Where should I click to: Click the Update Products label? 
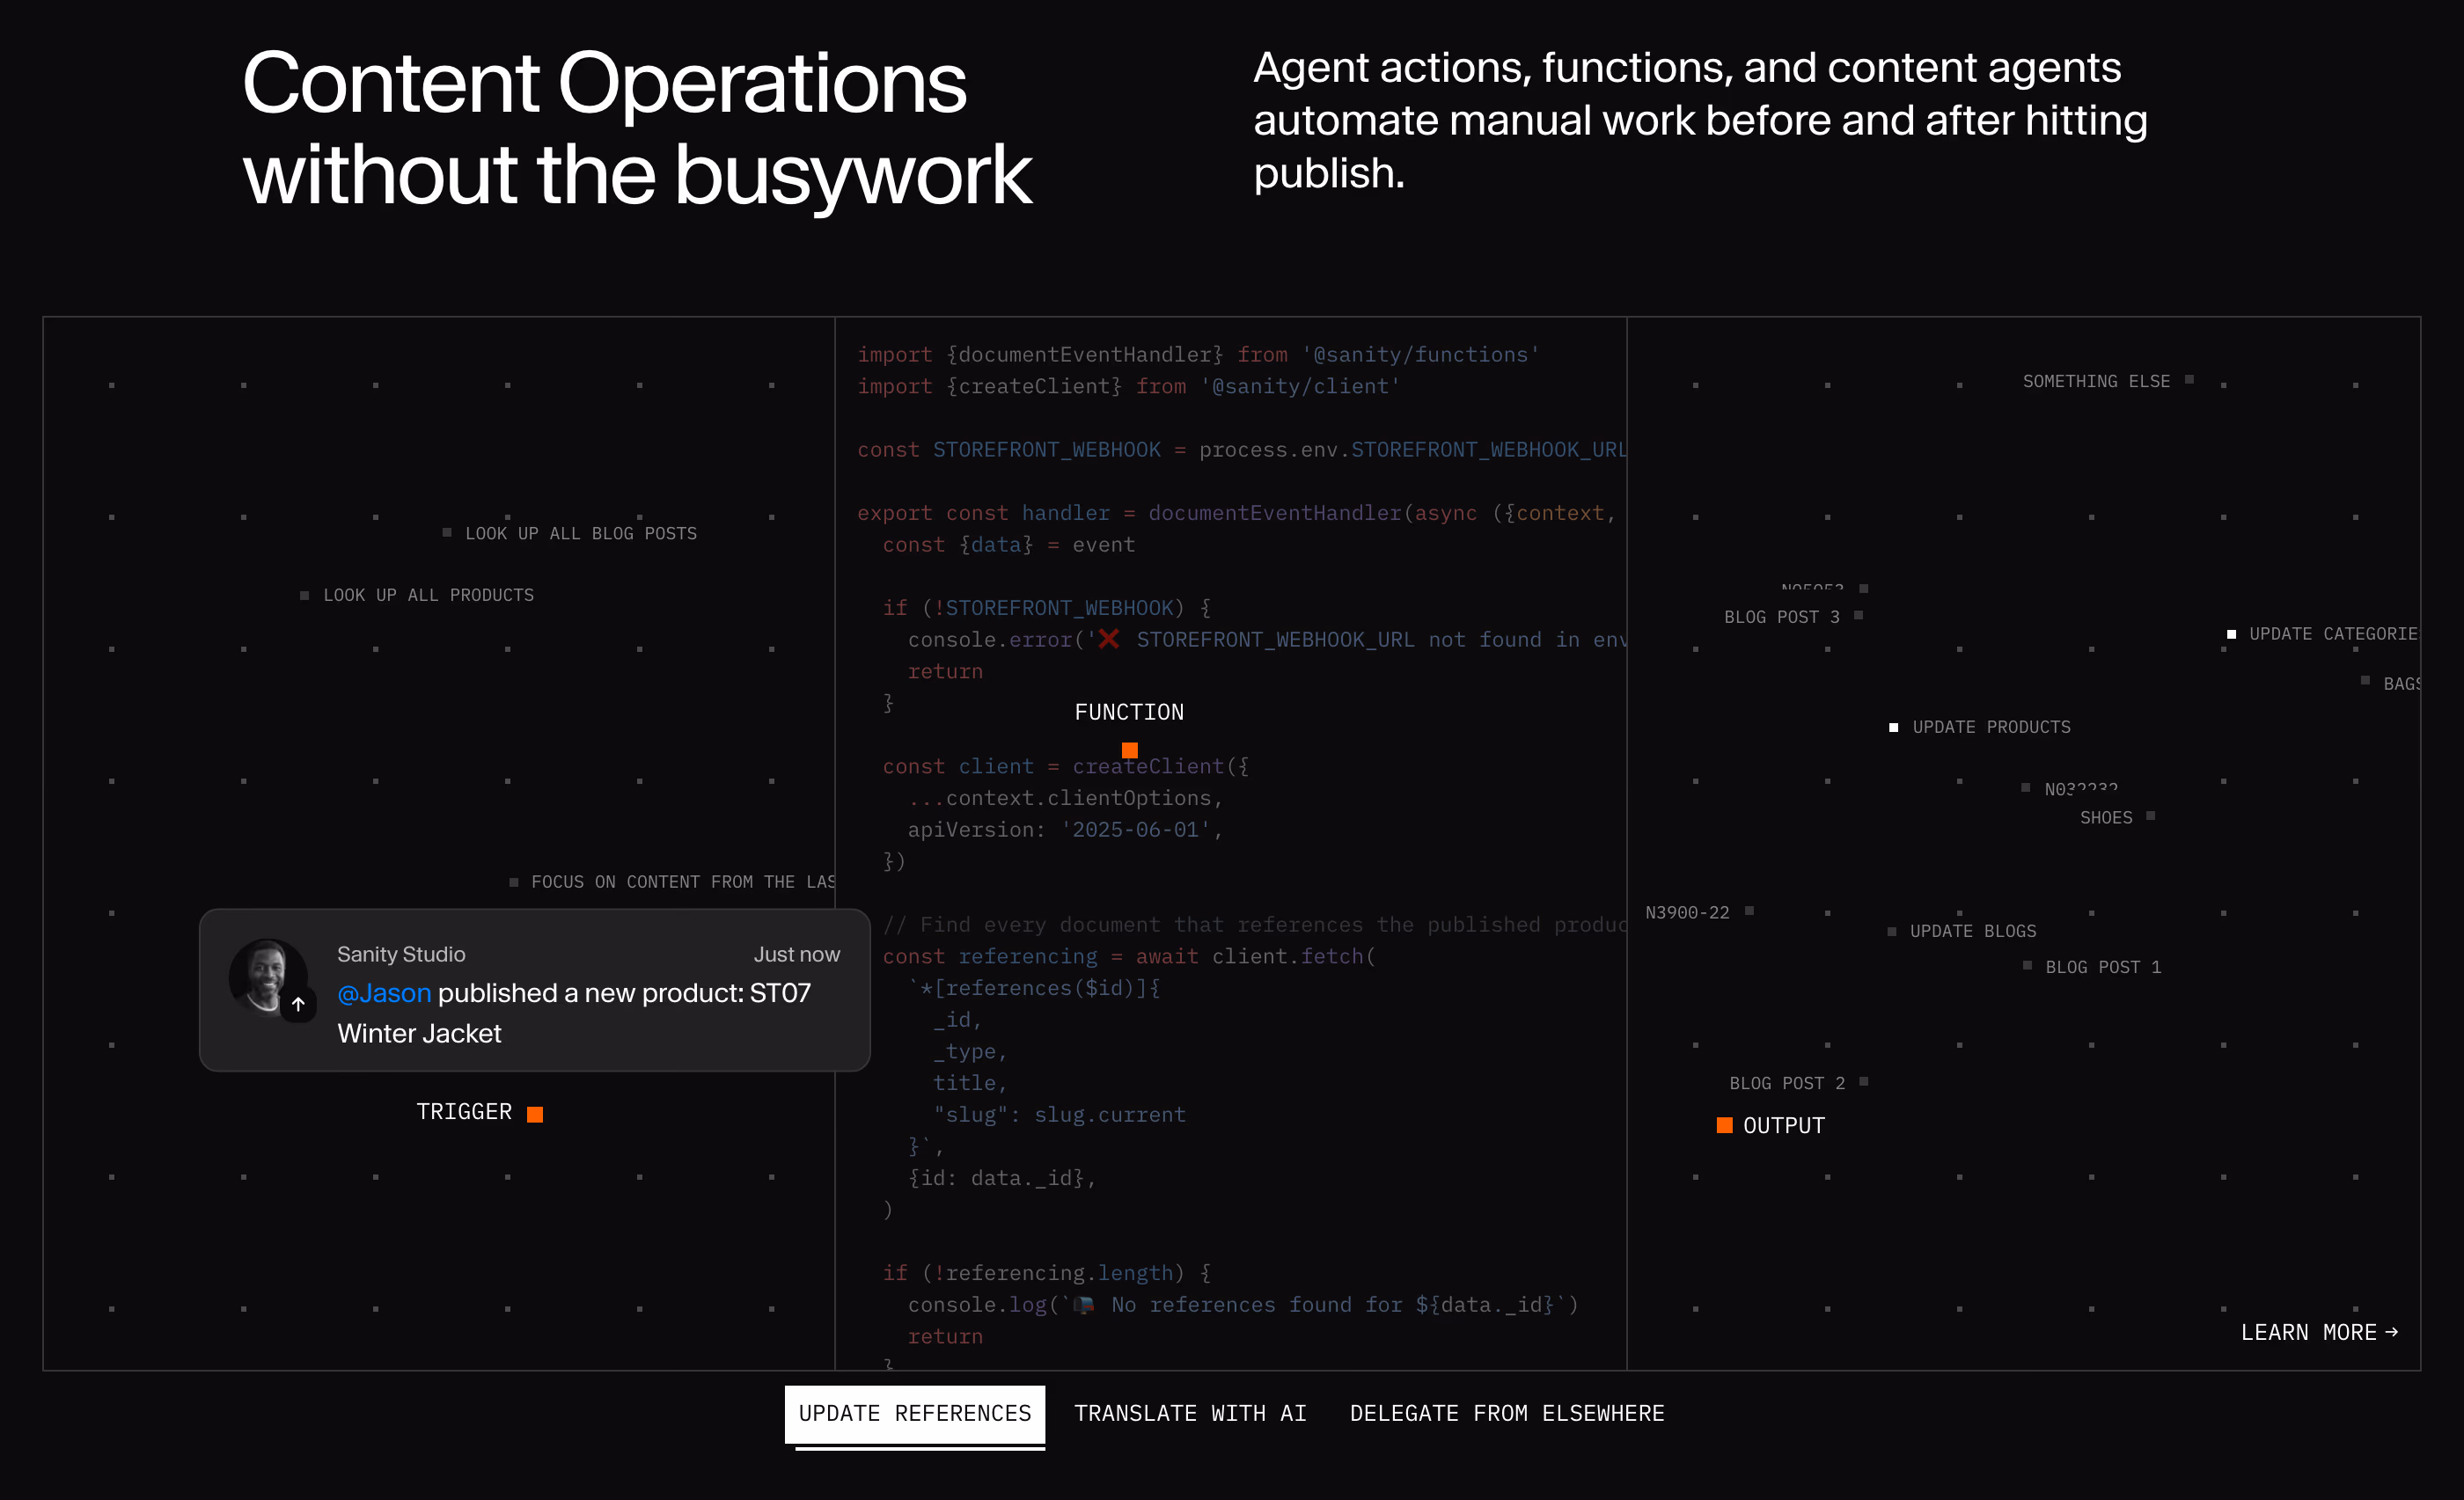pyautogui.click(x=1991, y=727)
